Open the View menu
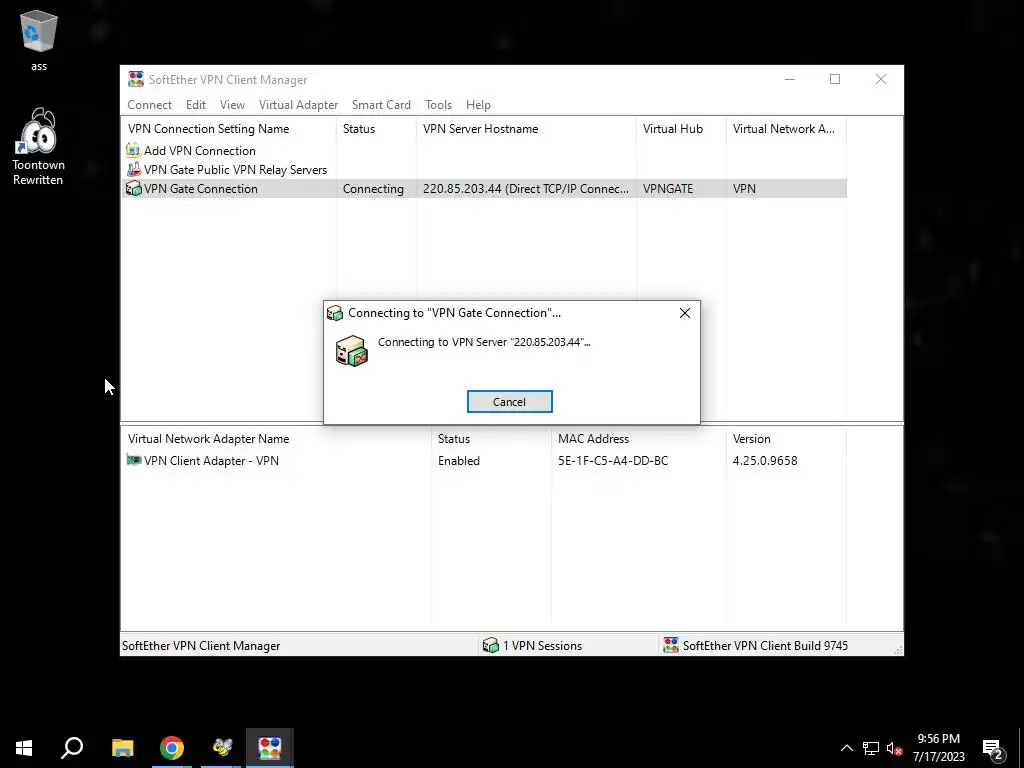 pyautogui.click(x=232, y=104)
